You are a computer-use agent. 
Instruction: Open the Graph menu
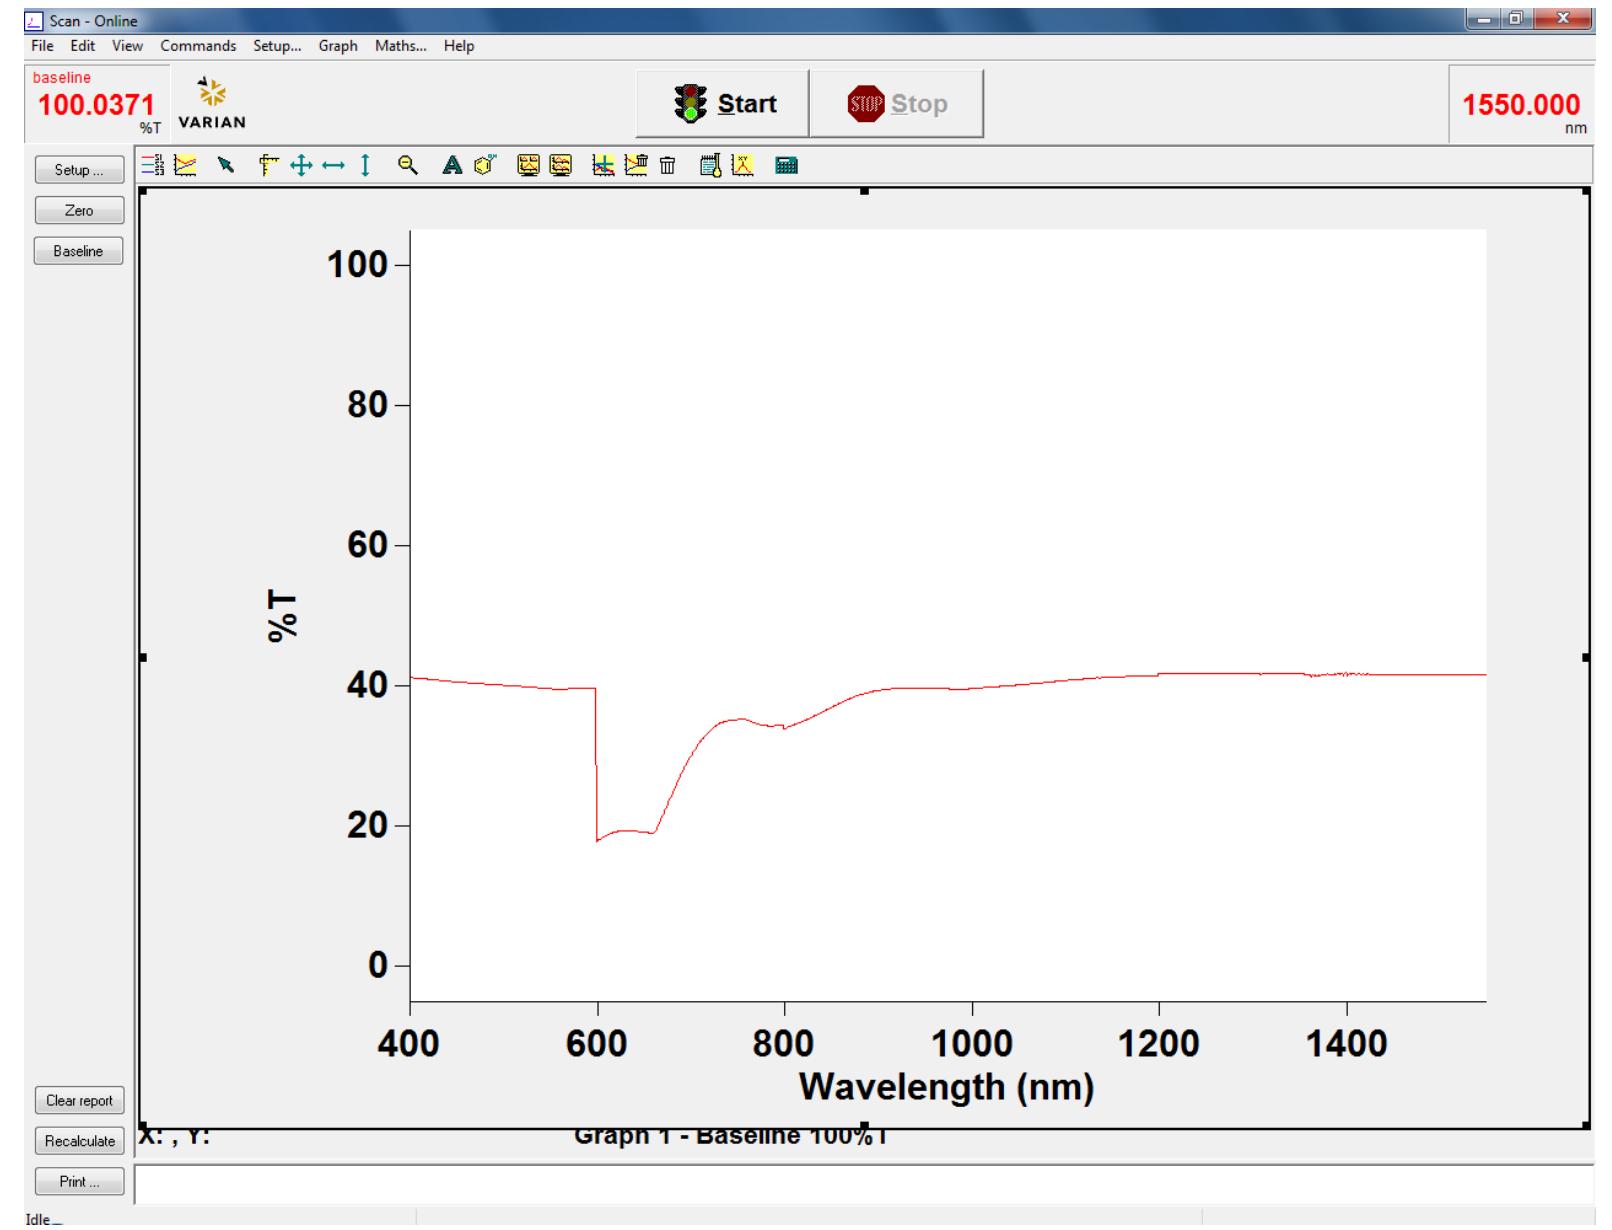pyautogui.click(x=338, y=46)
